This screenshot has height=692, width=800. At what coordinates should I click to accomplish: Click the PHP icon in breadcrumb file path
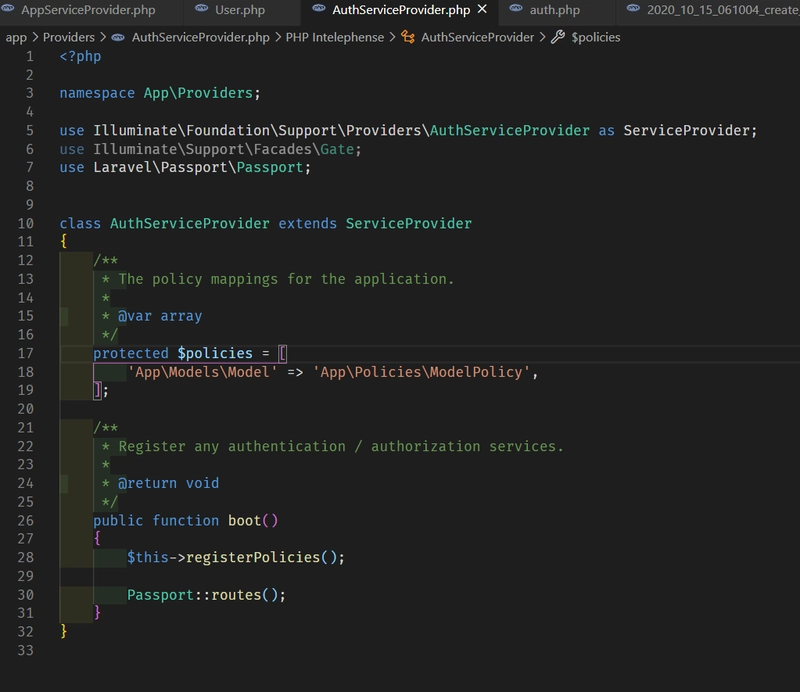point(118,37)
